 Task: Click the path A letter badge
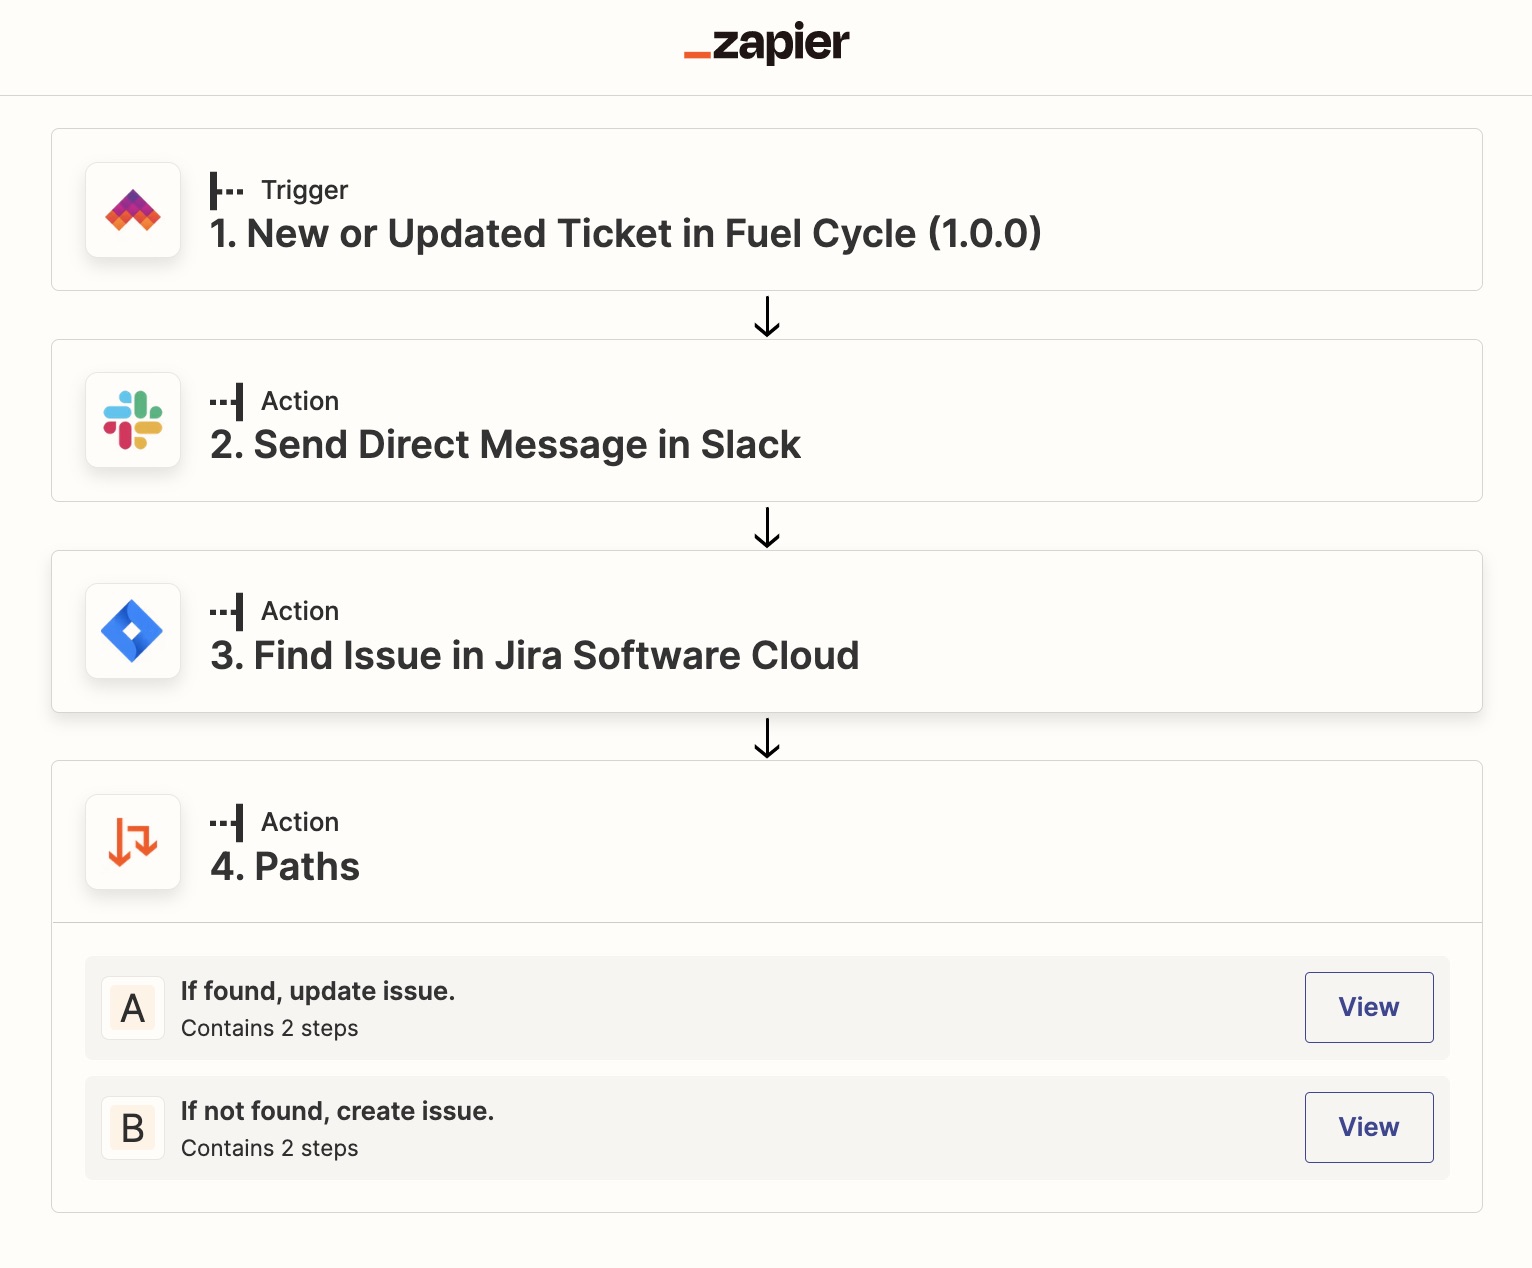pos(133,1008)
